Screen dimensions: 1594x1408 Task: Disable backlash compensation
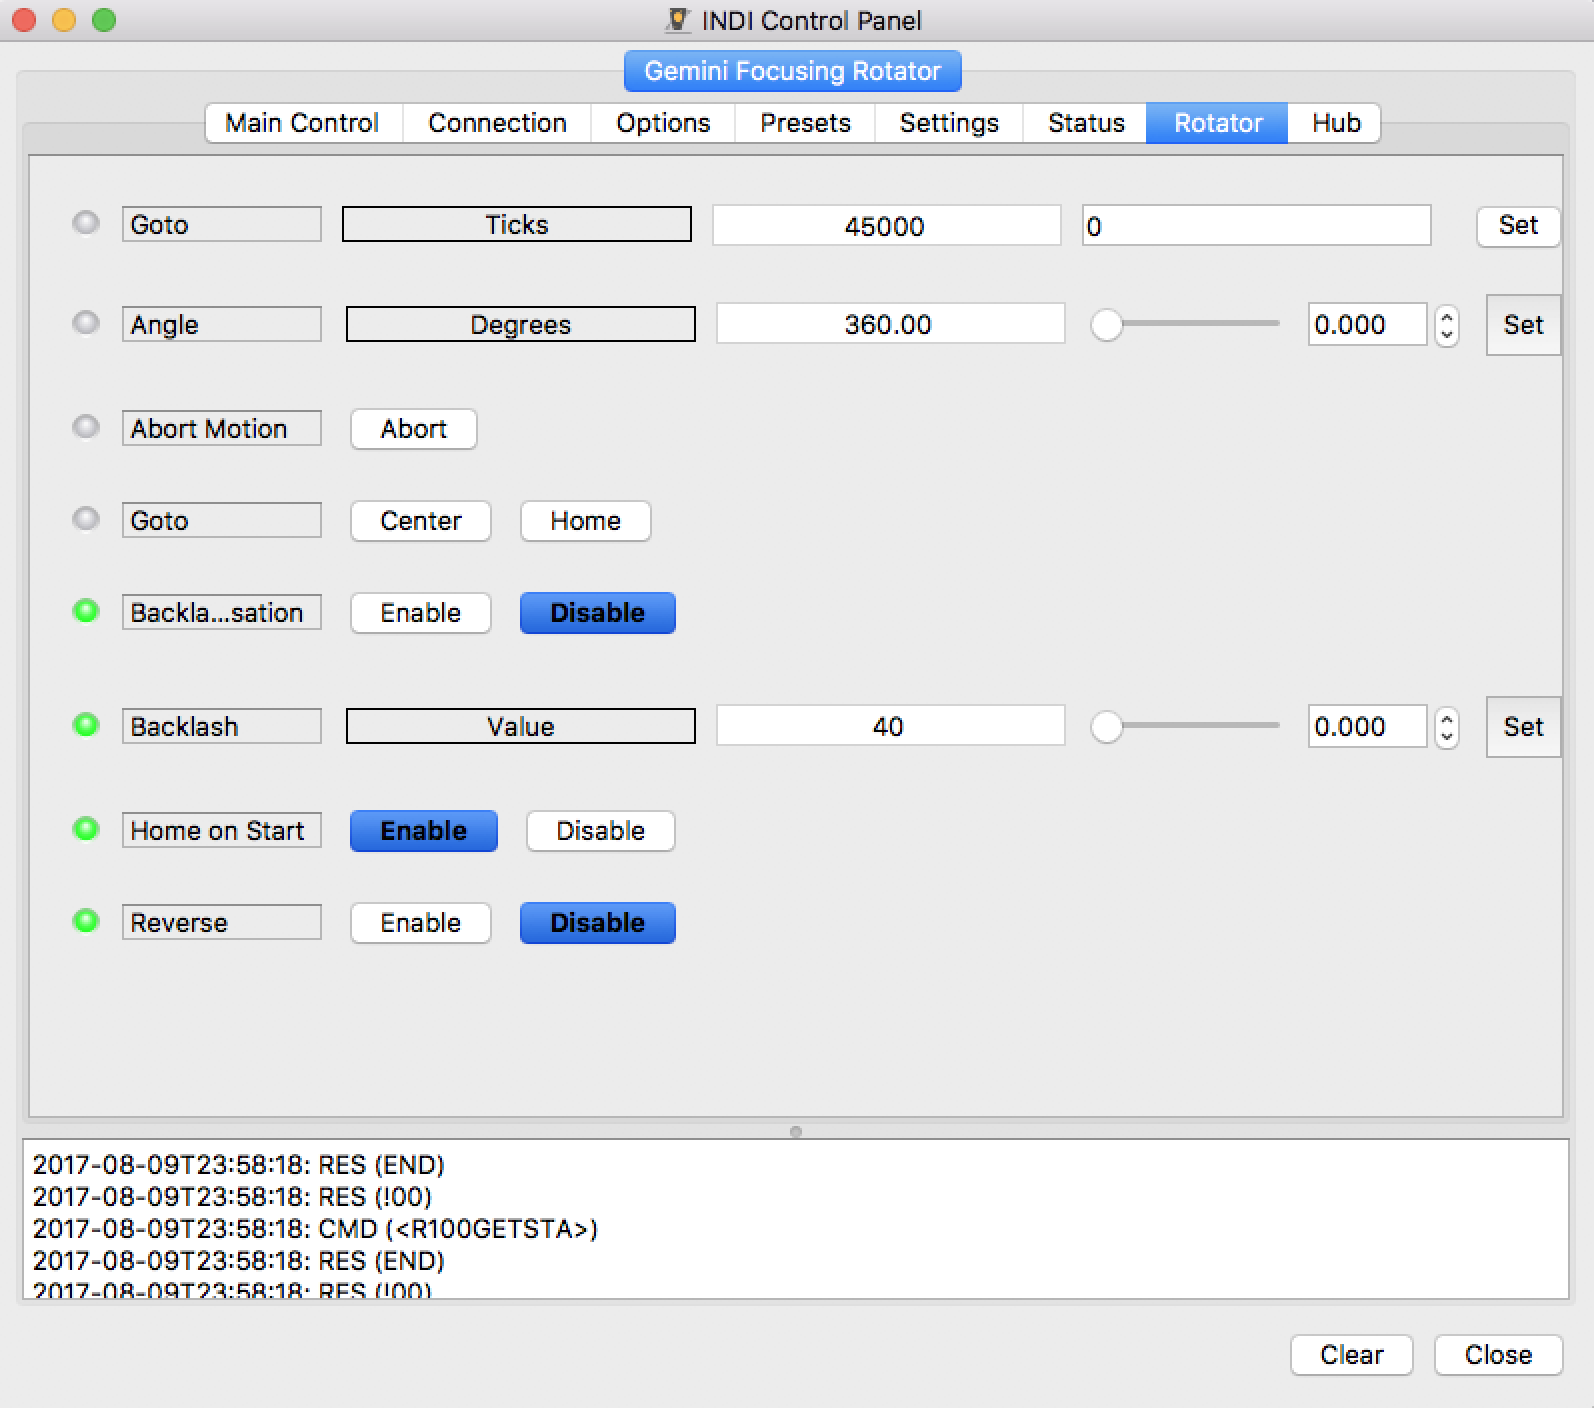point(597,613)
